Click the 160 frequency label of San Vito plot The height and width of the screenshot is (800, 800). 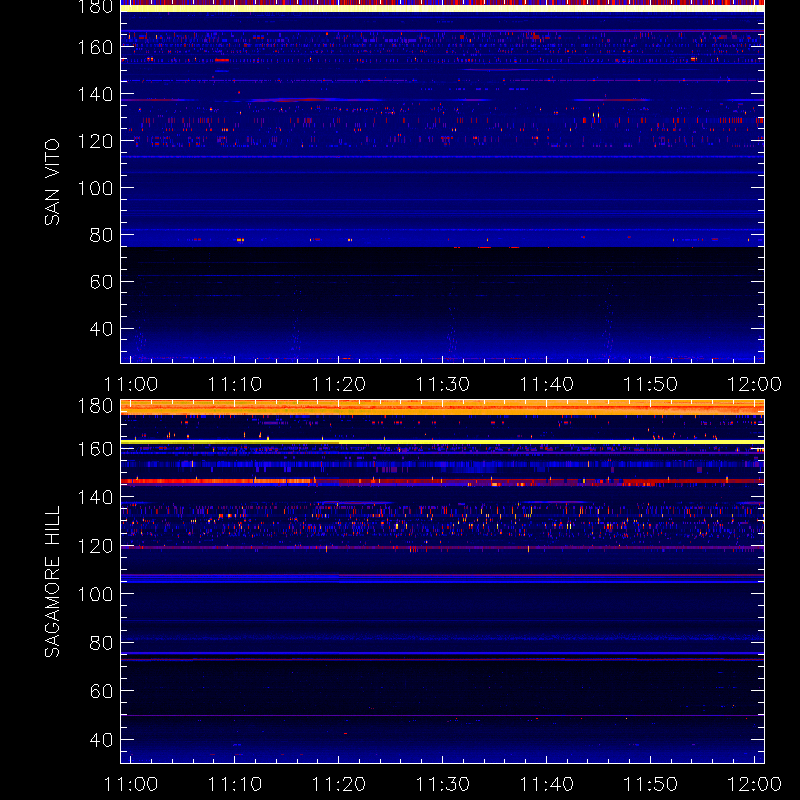[95, 47]
